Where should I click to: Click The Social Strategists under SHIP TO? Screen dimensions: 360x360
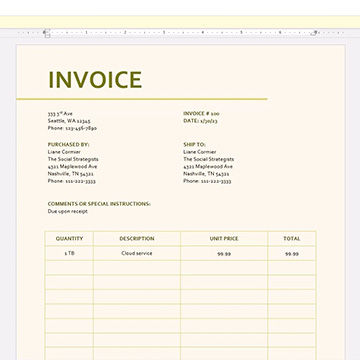[209, 159]
